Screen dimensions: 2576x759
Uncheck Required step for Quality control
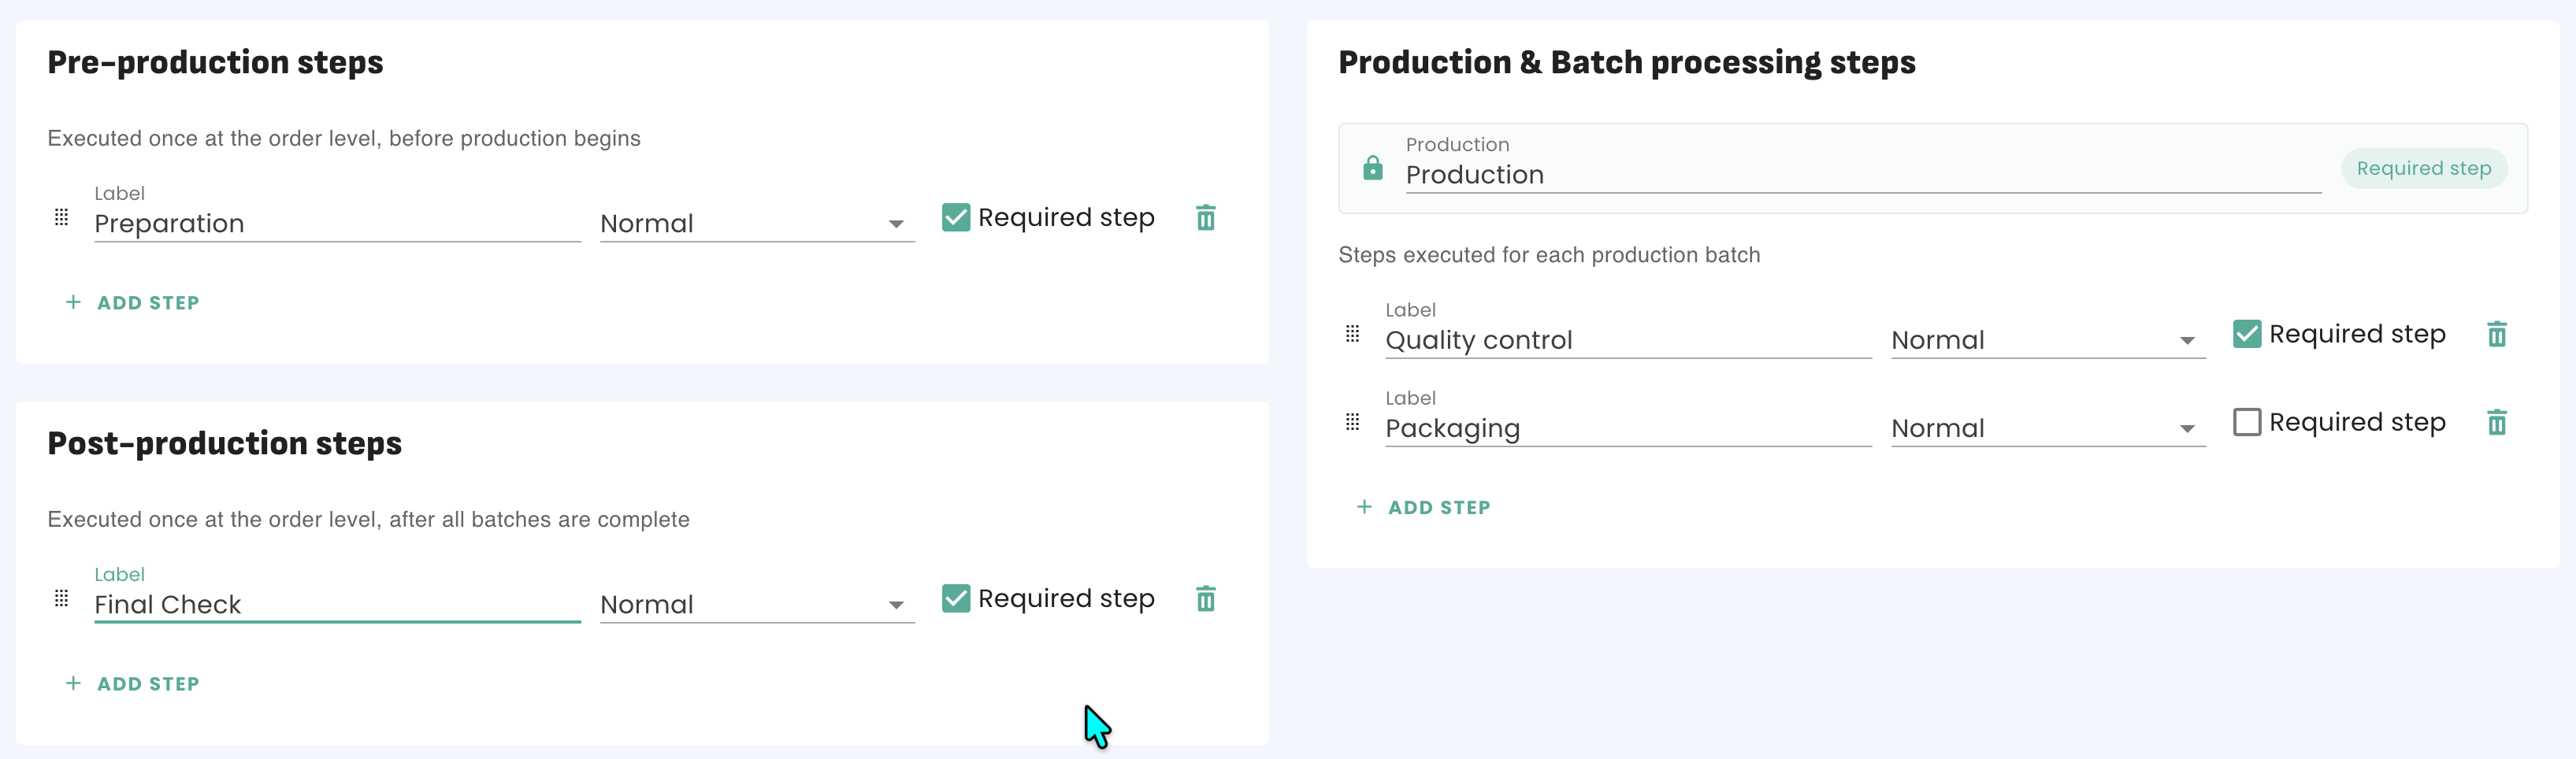tap(2246, 334)
